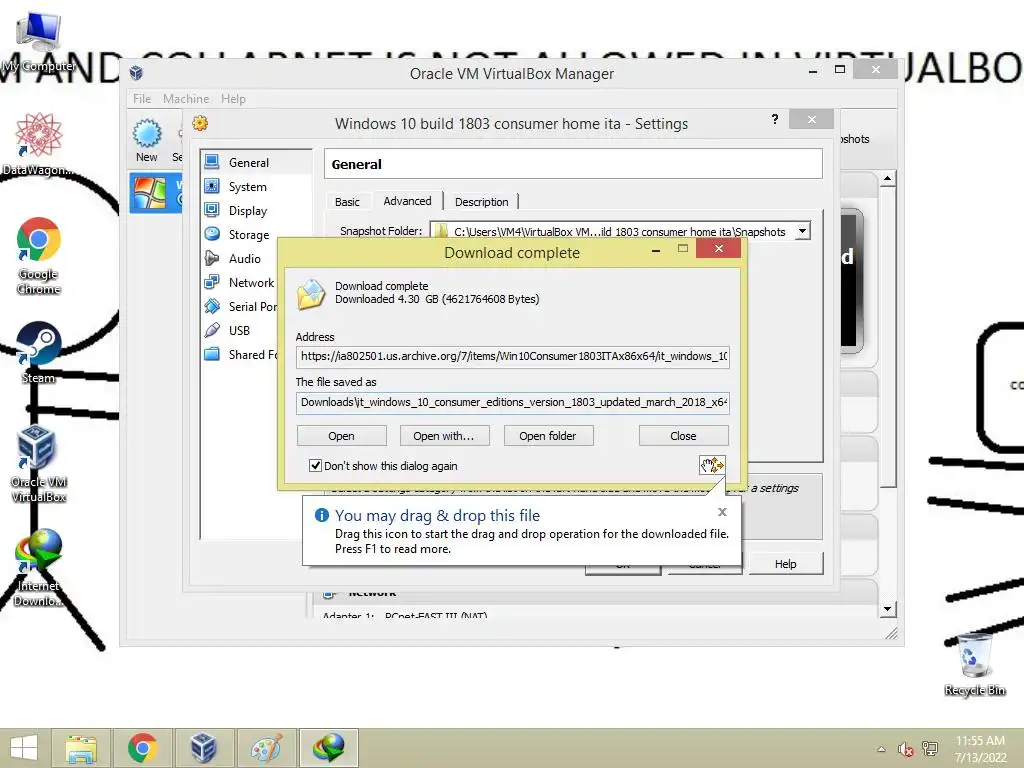Click the New machine icon in VirtualBox Manager
The height and width of the screenshot is (768, 1024).
click(147, 140)
